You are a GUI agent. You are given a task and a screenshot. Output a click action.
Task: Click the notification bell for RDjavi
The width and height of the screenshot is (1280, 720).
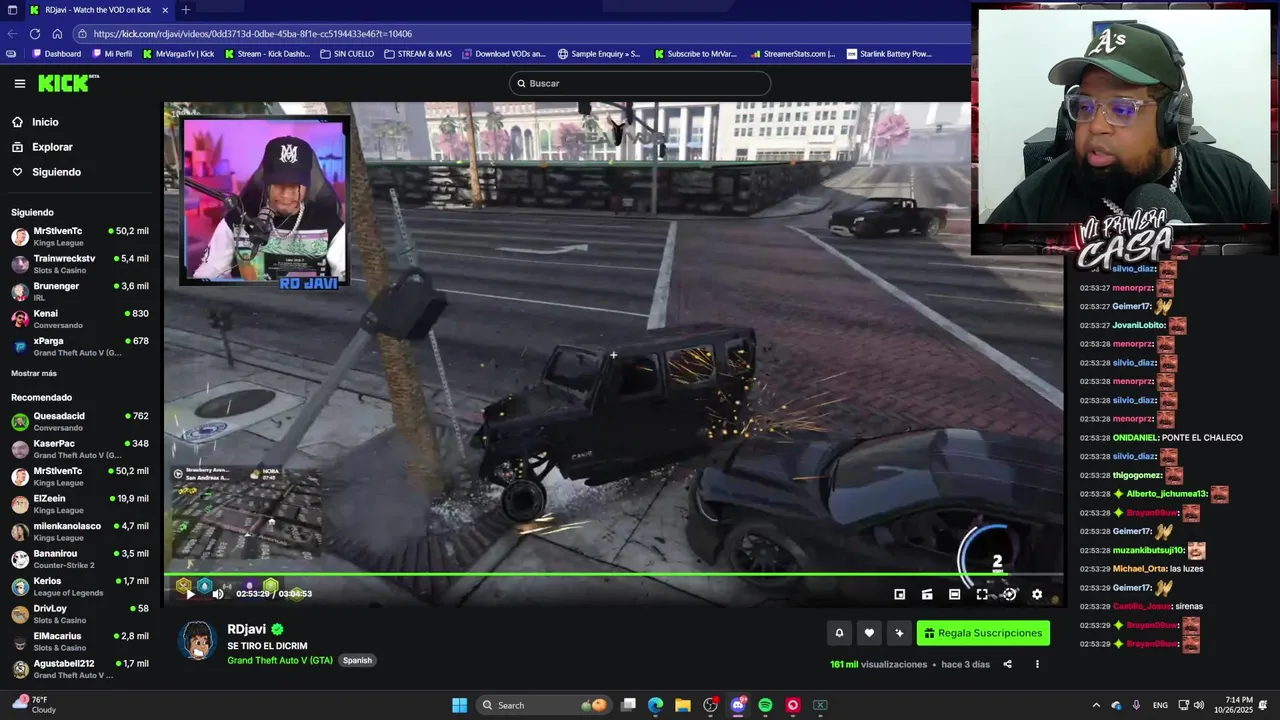[839, 633]
